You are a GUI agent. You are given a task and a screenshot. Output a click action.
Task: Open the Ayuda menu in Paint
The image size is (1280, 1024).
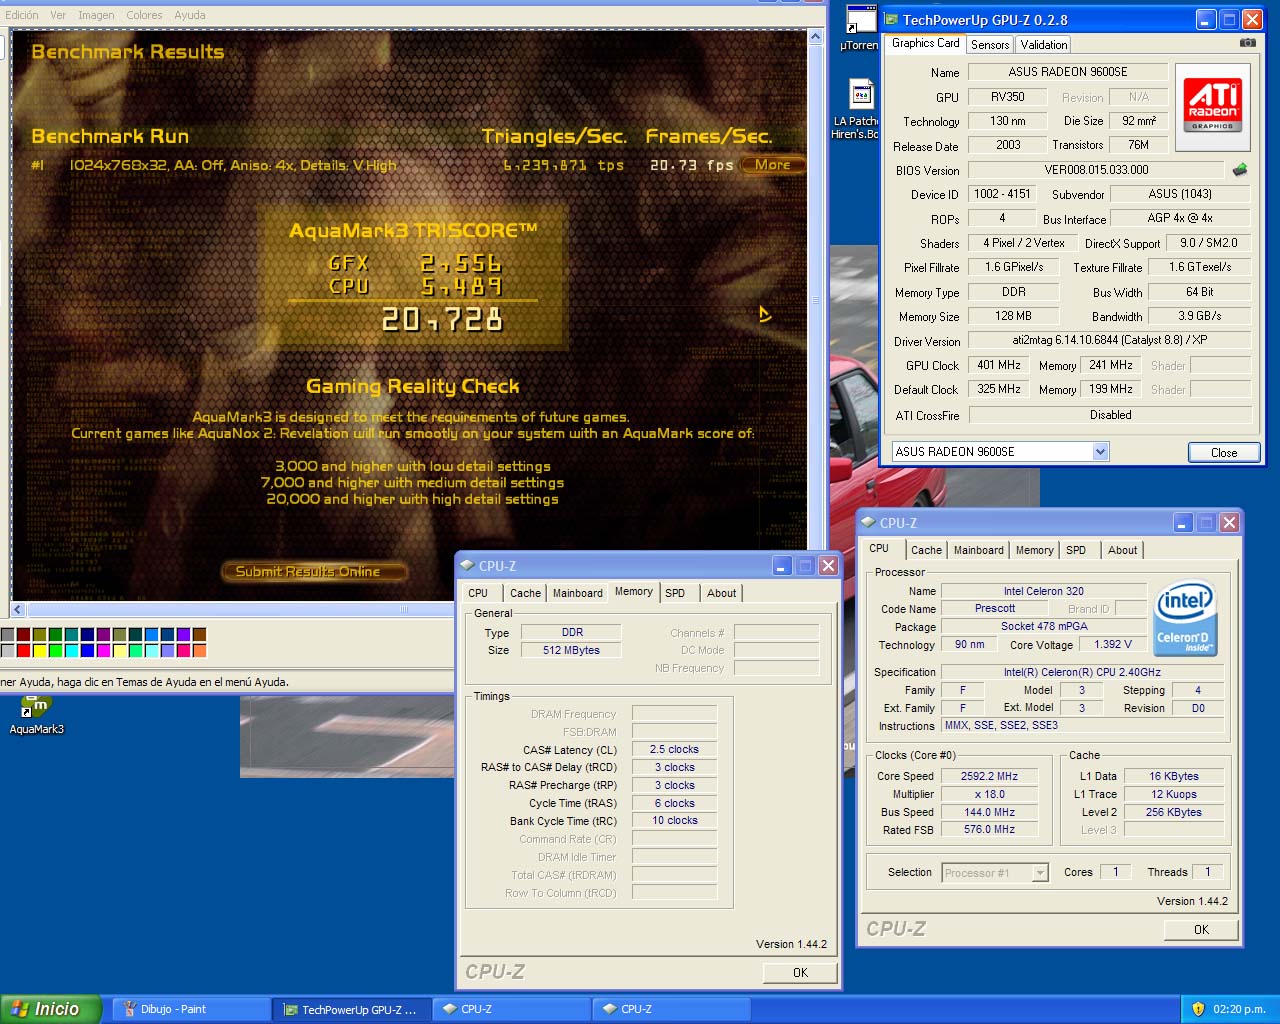tap(190, 15)
